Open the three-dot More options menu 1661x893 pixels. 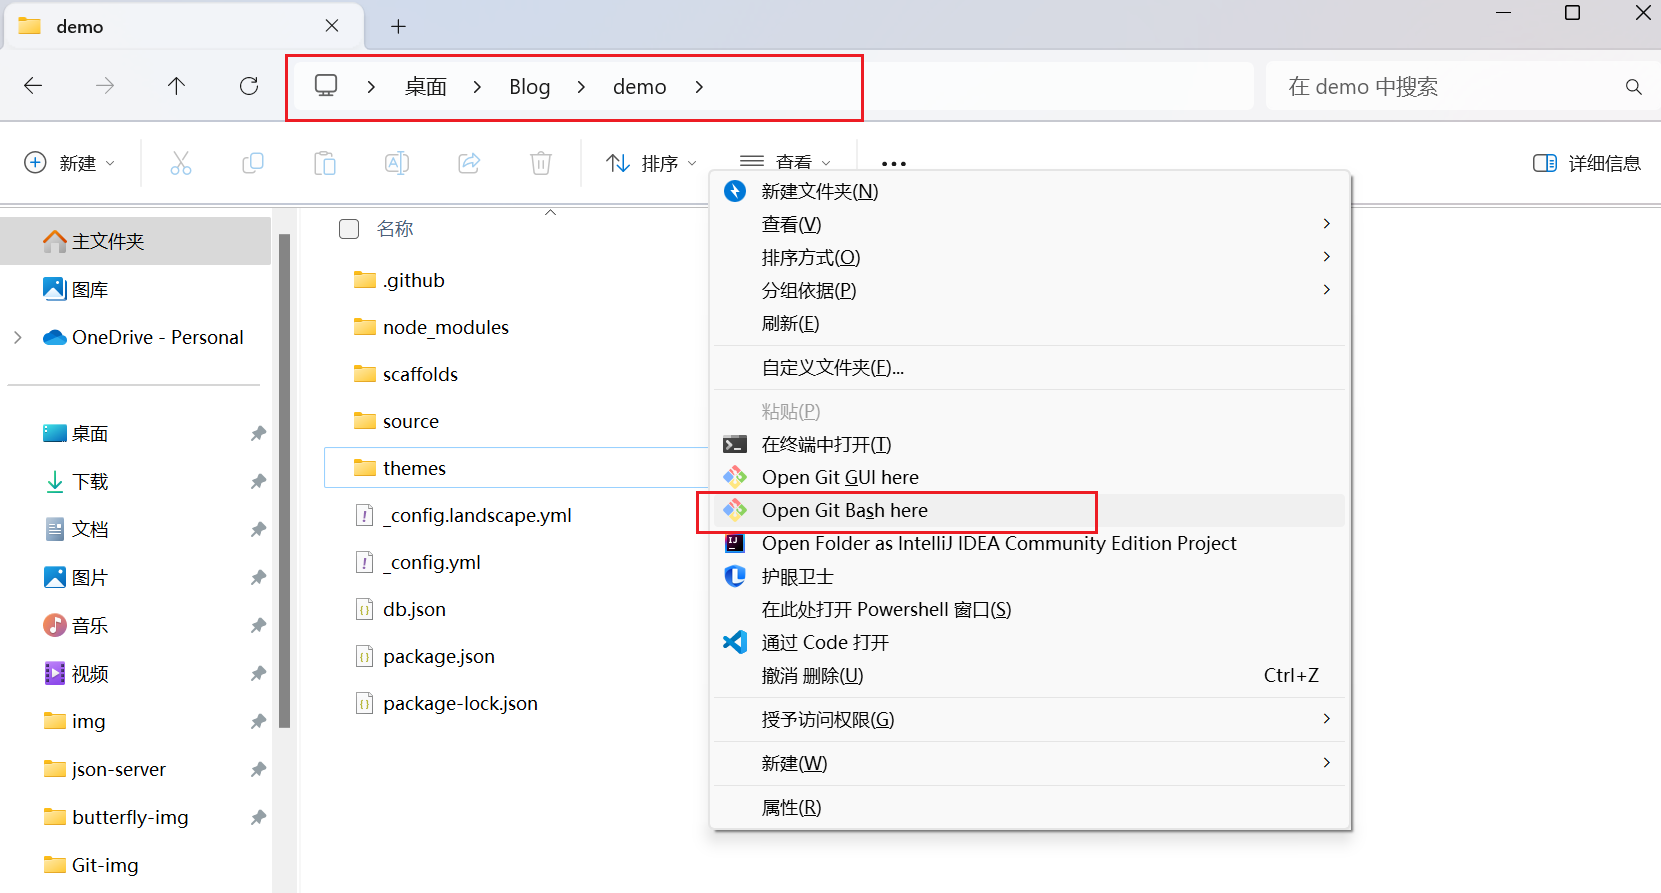pos(893,163)
